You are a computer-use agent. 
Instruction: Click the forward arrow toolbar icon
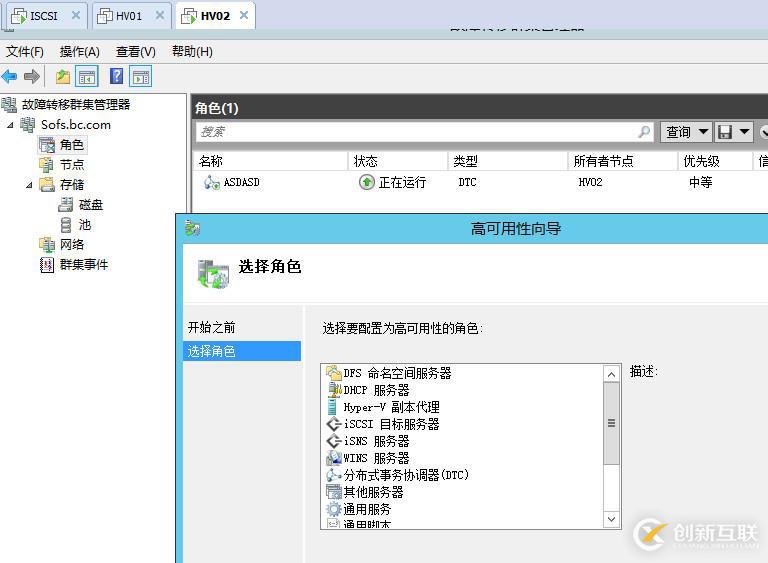32,76
